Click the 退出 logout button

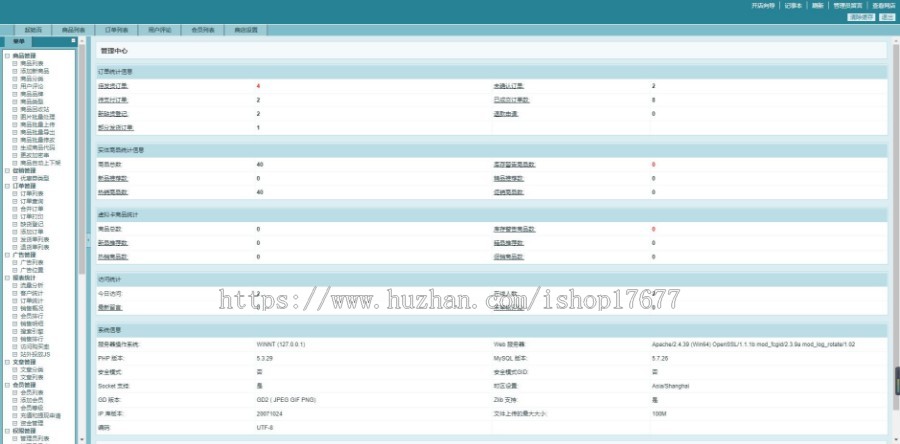(887, 17)
